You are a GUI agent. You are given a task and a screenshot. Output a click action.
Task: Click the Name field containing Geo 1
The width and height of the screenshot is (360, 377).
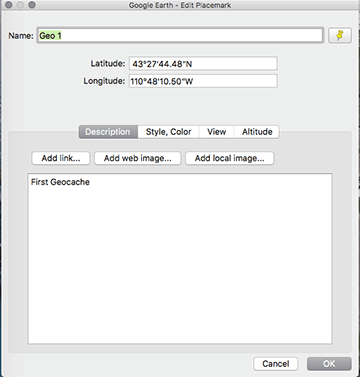click(180, 35)
